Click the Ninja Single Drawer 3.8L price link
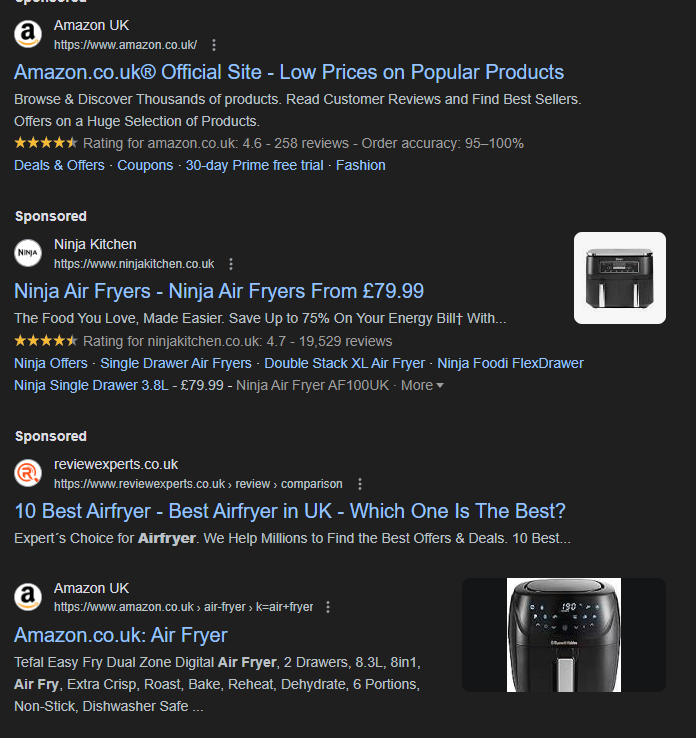Screen dimensions: 696x738 tap(119, 385)
